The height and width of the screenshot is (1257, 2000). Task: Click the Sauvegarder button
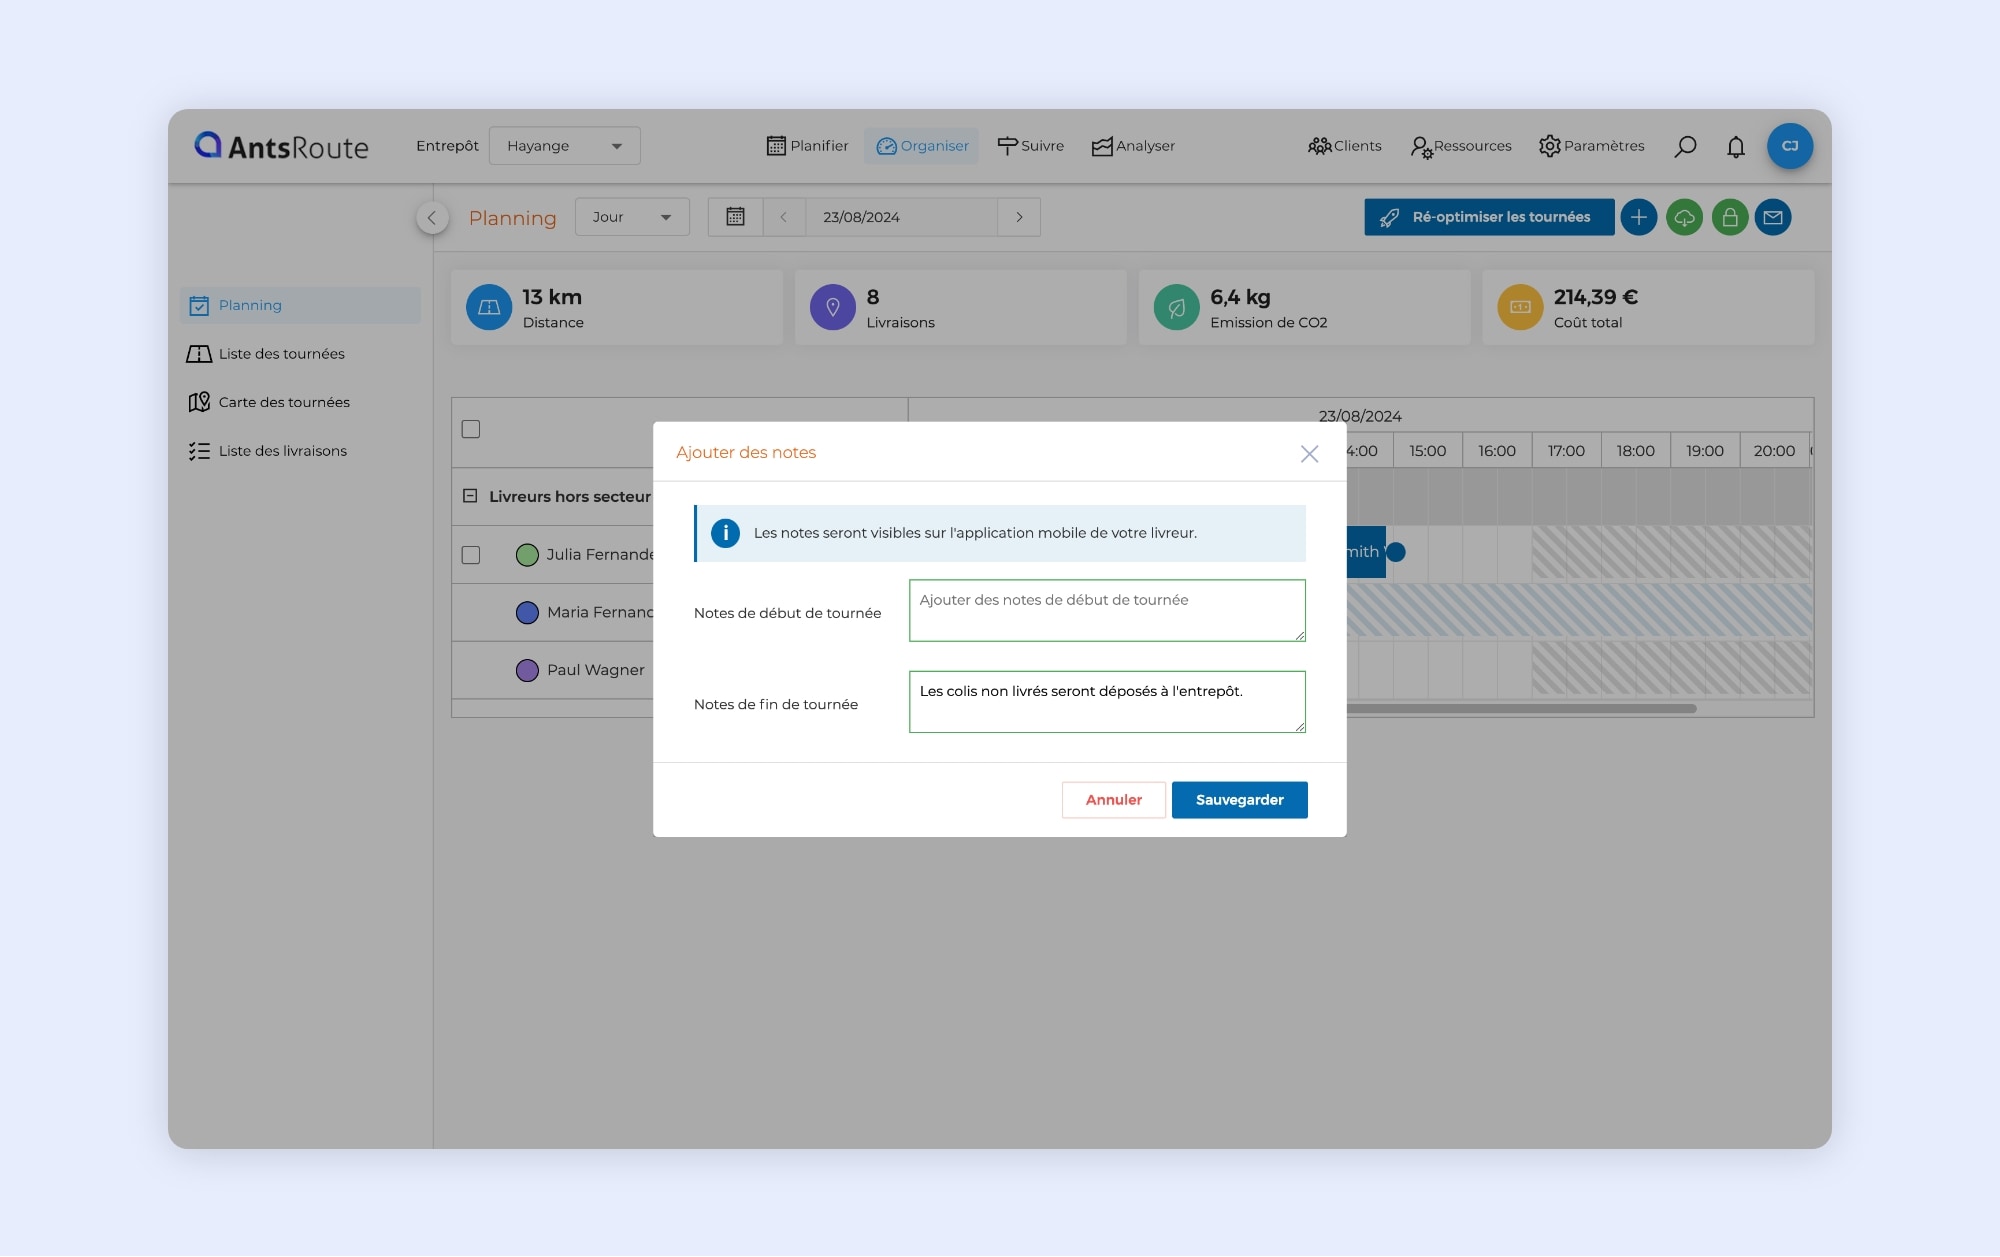[x=1239, y=800]
